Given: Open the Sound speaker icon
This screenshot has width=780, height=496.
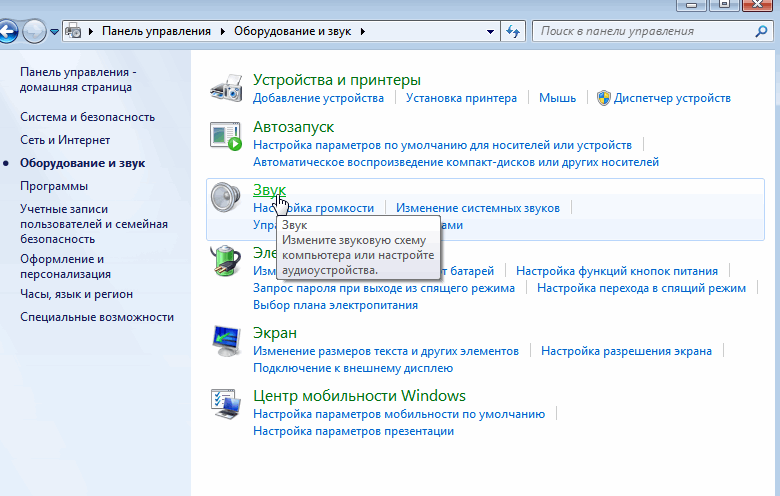Looking at the screenshot, I should tap(225, 198).
